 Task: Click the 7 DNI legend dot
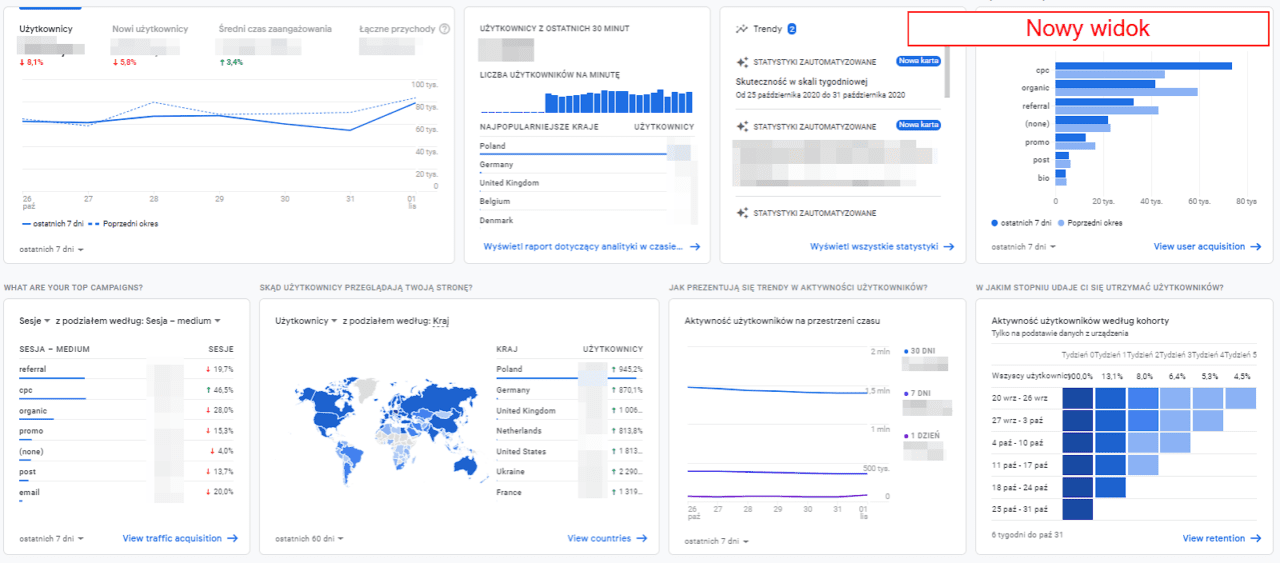click(905, 394)
